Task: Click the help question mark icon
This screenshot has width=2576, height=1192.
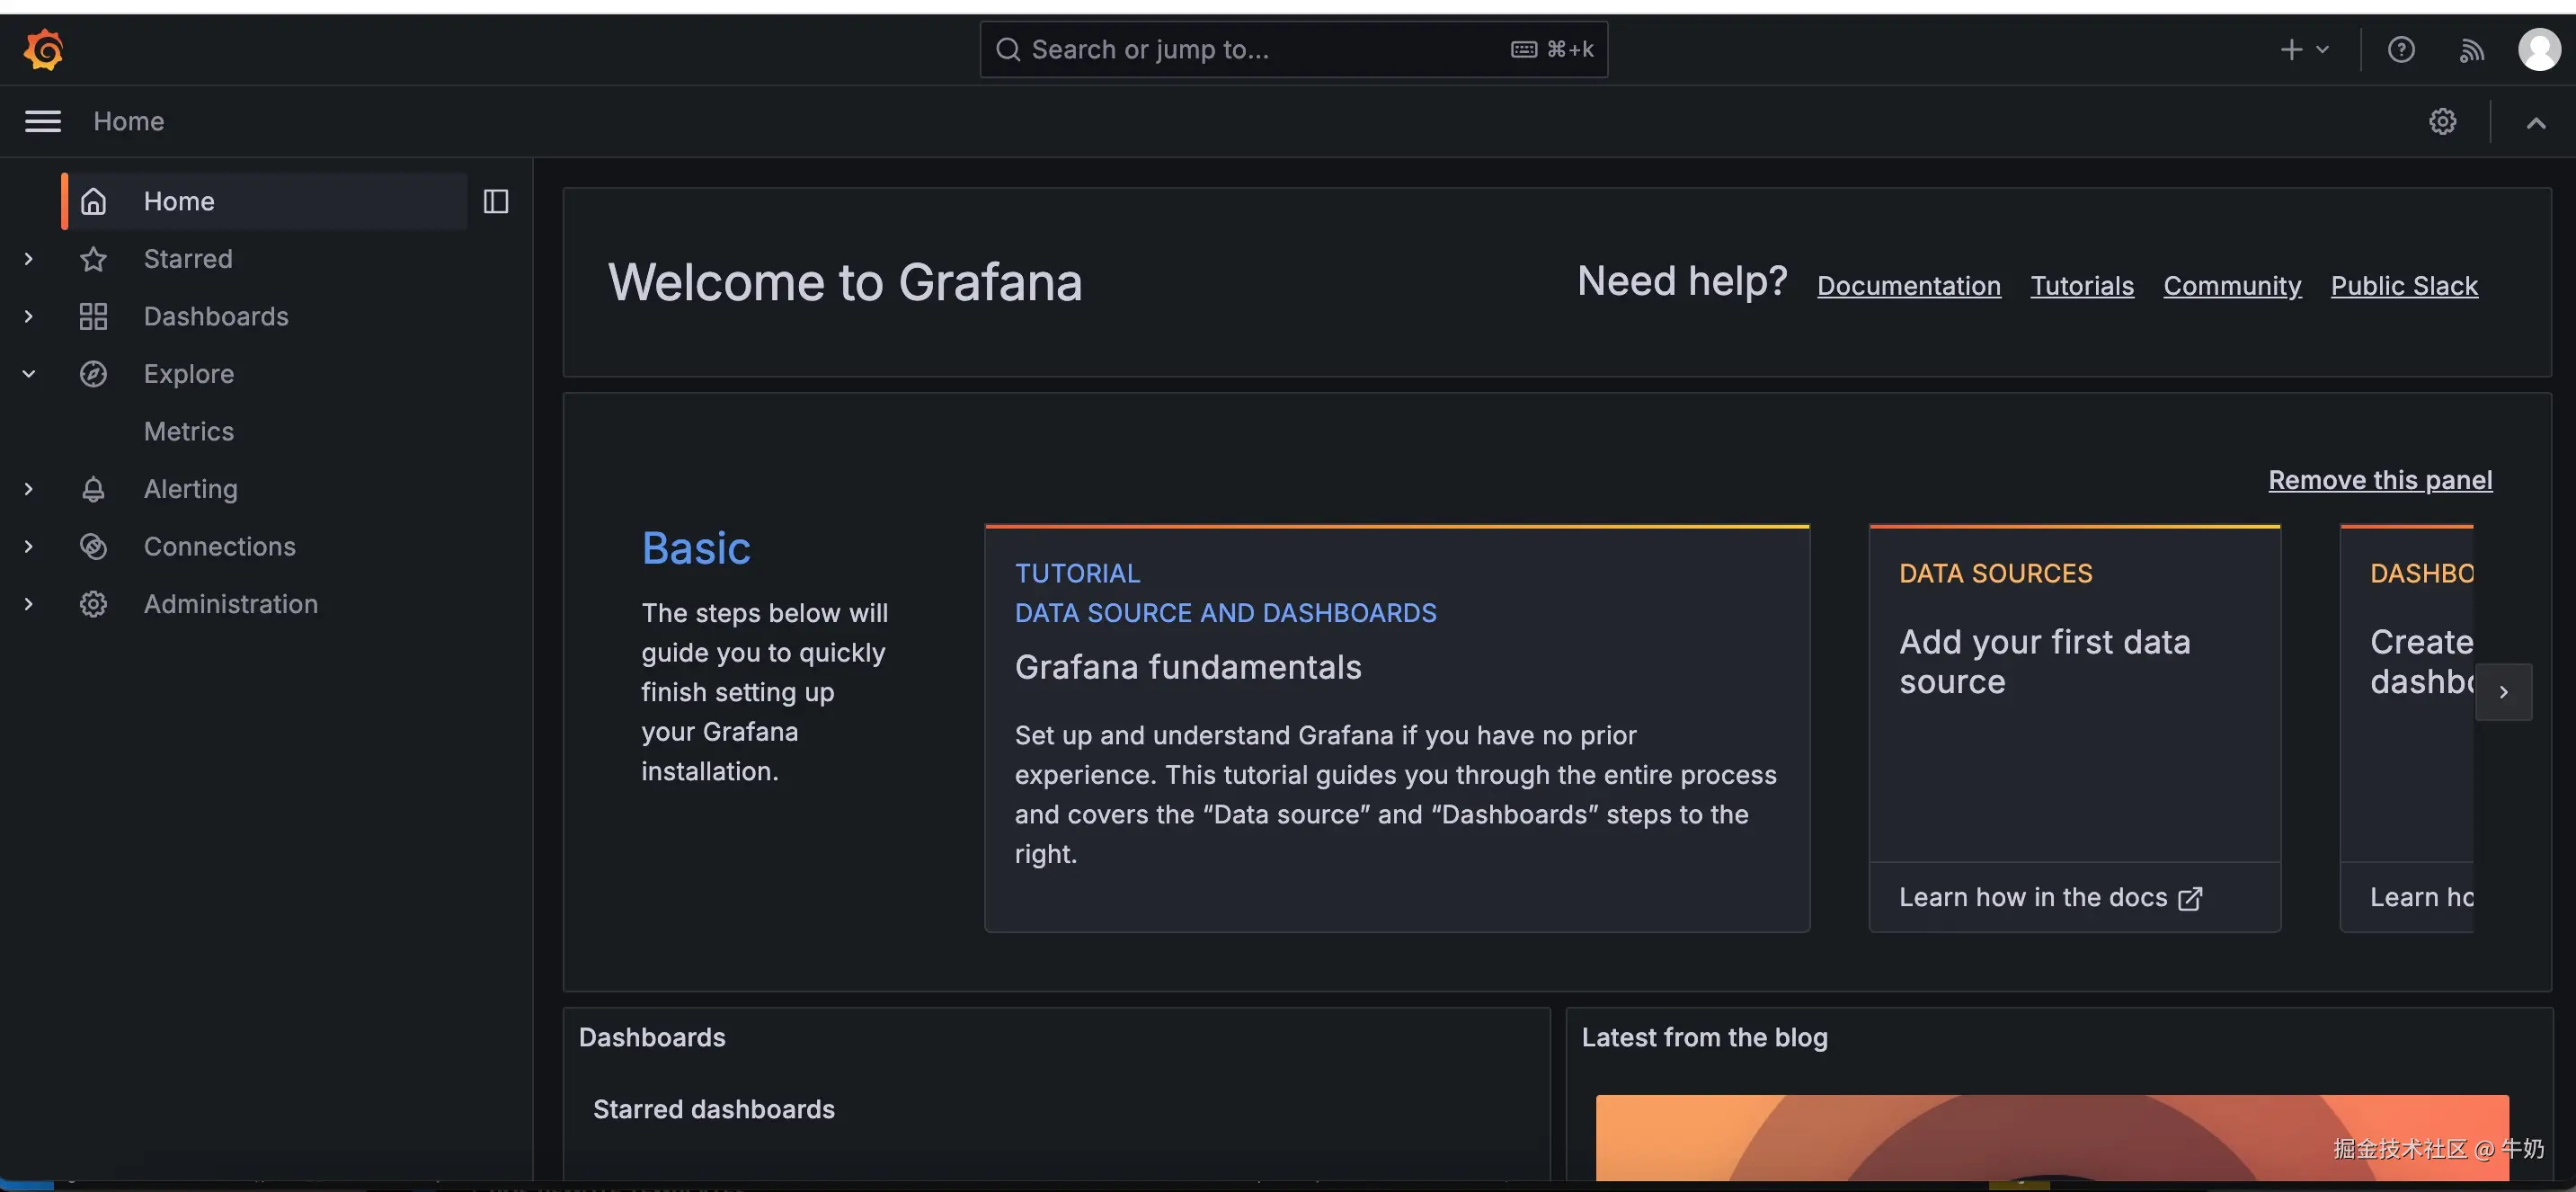Action: [x=2401, y=49]
